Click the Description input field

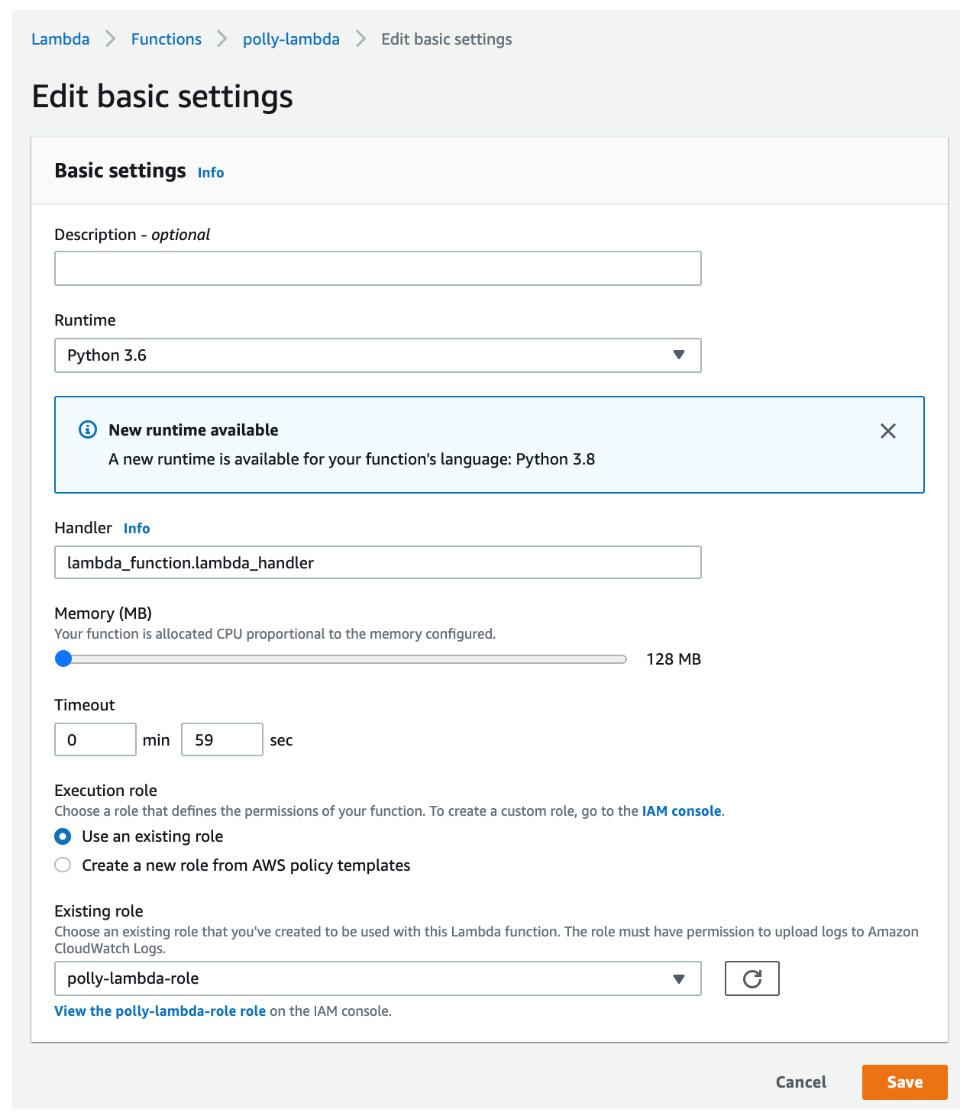coord(378,268)
